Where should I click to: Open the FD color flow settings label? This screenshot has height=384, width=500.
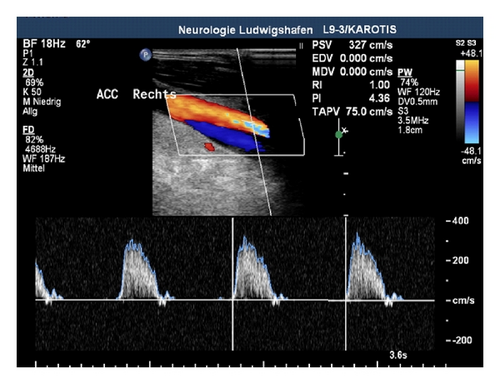(28, 130)
